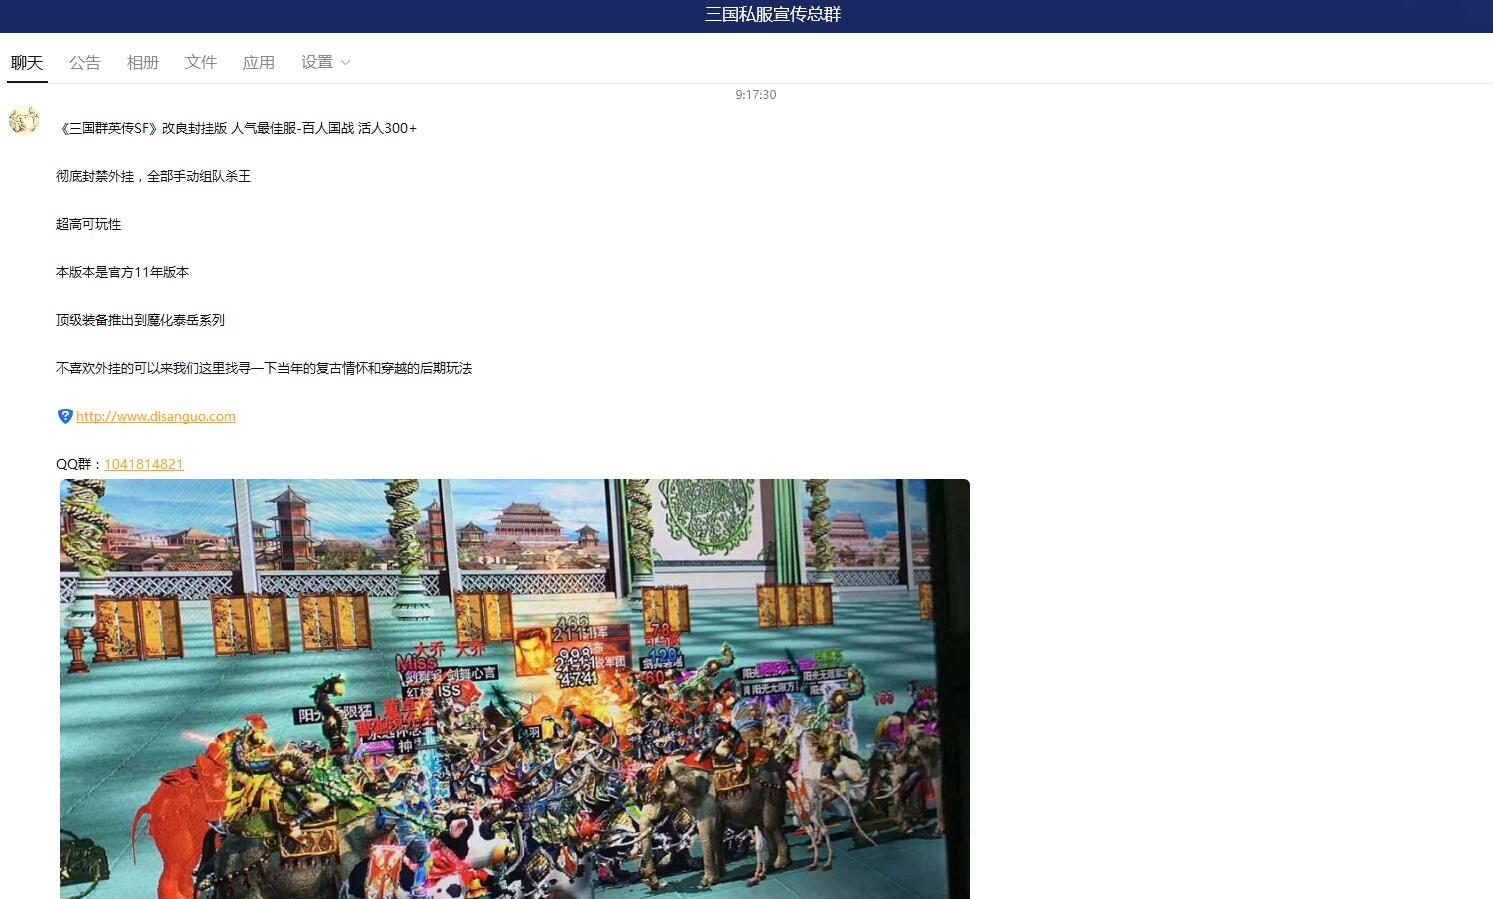The height and width of the screenshot is (899, 1493).
Task: Switch to the 公告 announcements tab
Action: click(x=85, y=62)
